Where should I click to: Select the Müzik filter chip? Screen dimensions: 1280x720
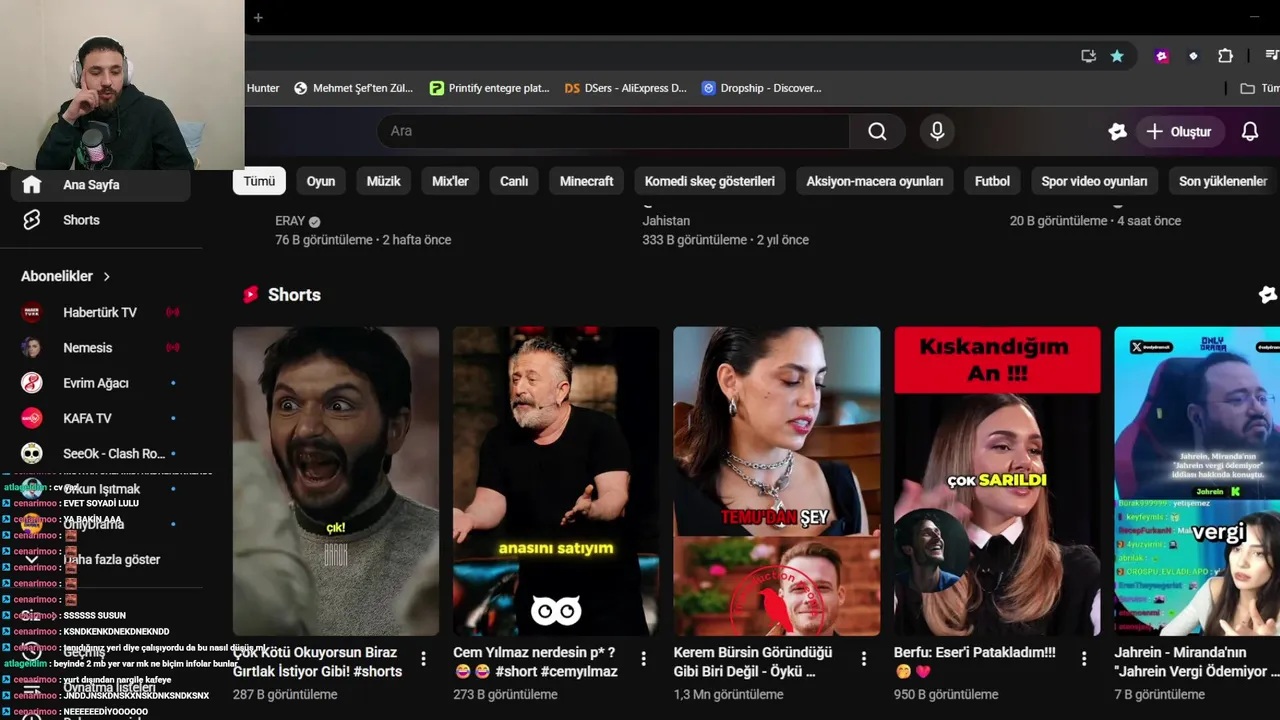(x=383, y=181)
